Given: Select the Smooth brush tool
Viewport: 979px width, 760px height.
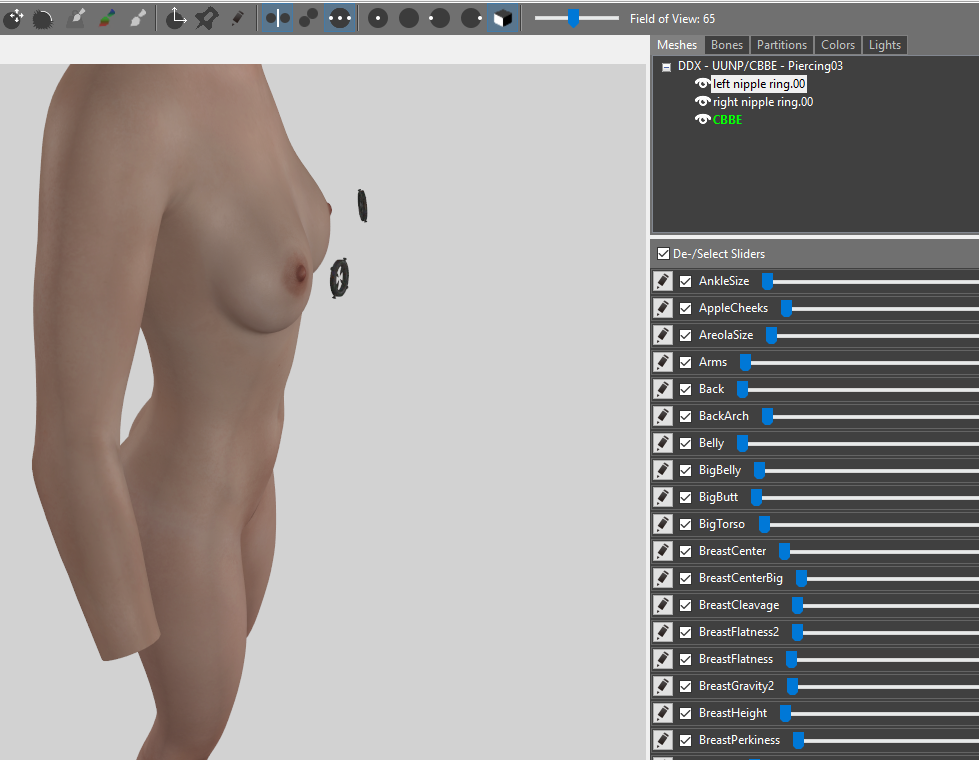Looking at the screenshot, I should [43, 19].
